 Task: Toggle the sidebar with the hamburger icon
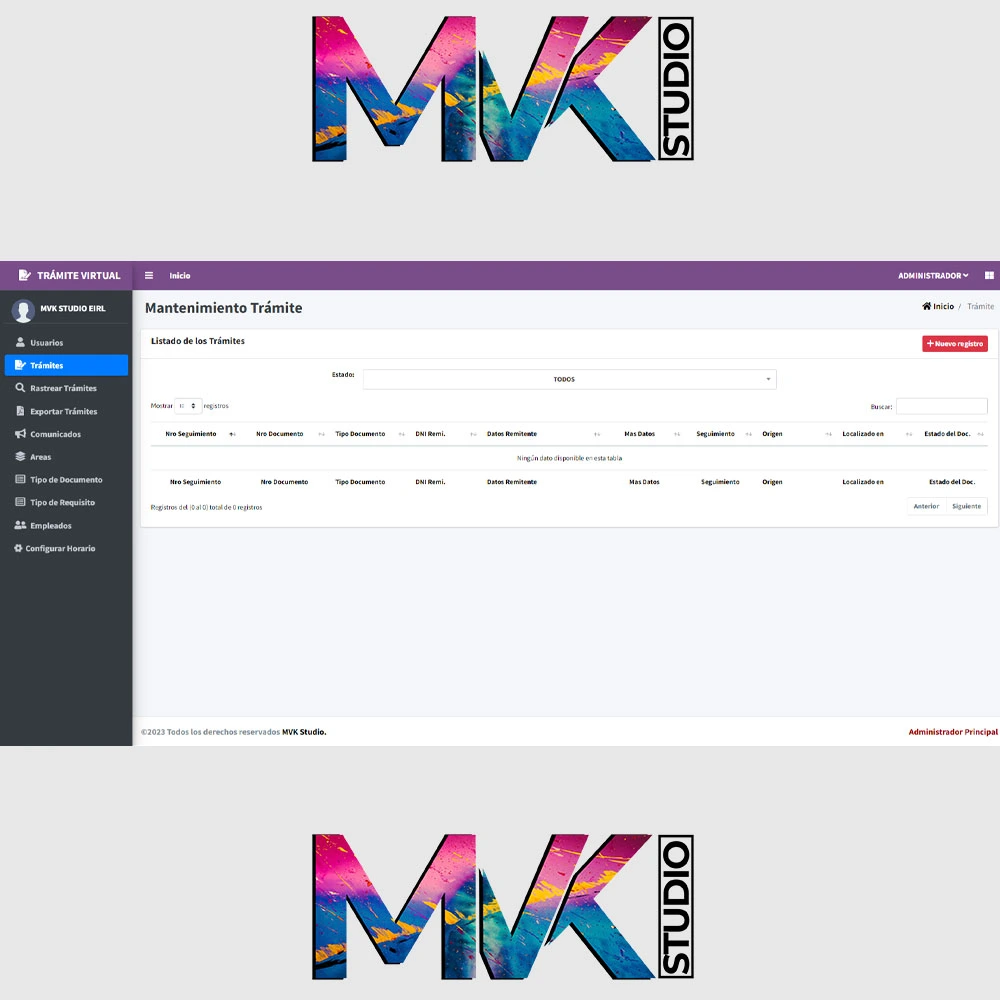tap(149, 276)
